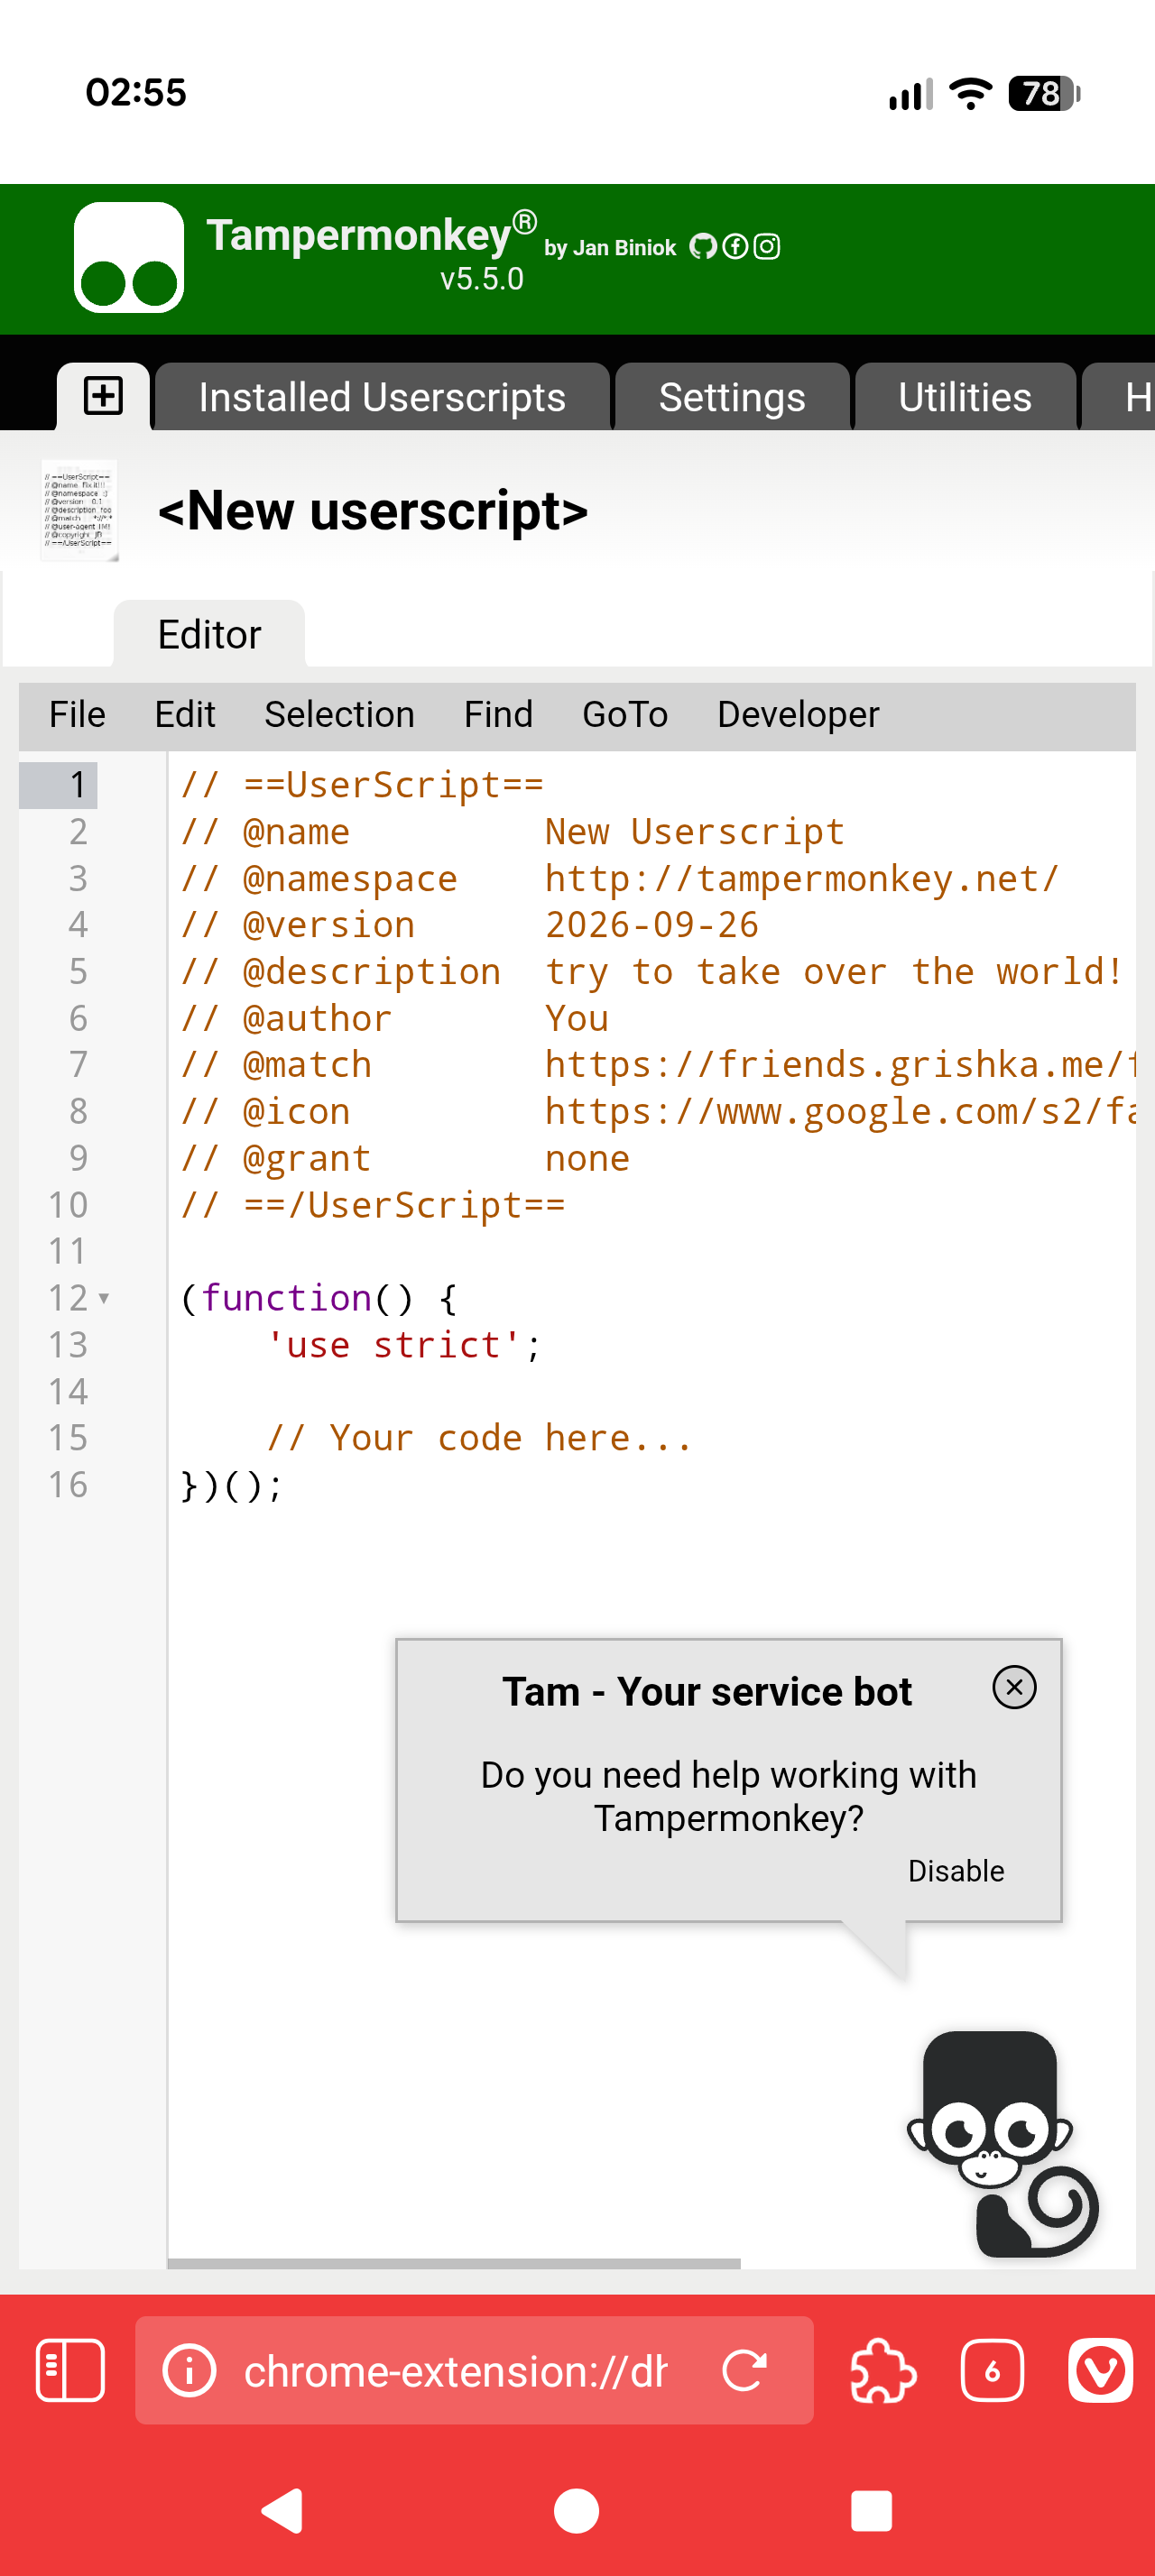Disable the Tam service bot
This screenshot has height=2576, width=1155.
pos(956,1871)
